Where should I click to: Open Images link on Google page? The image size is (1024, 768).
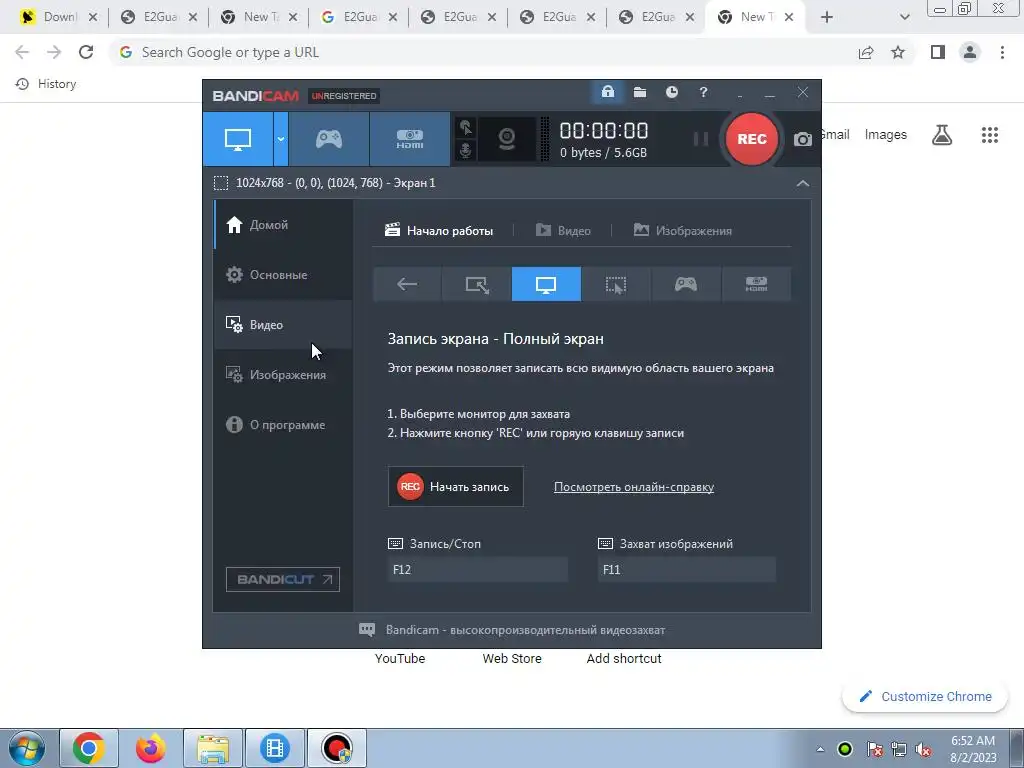pyautogui.click(x=886, y=135)
